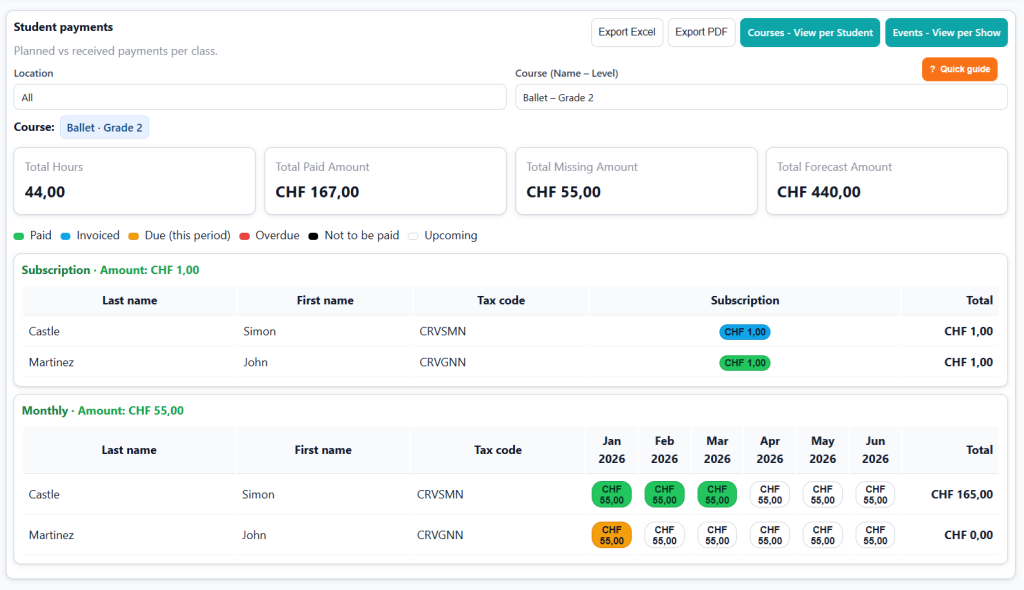Image resolution: width=1024 pixels, height=590 pixels.
Task: Click Martinez's orange due Jan 2026 chip
Action: click(611, 535)
